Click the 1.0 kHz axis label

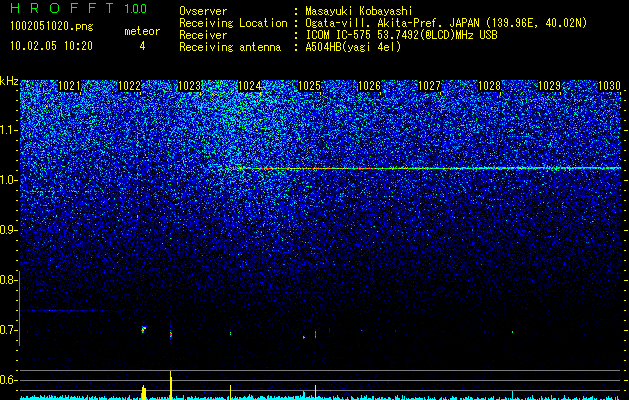9,181
